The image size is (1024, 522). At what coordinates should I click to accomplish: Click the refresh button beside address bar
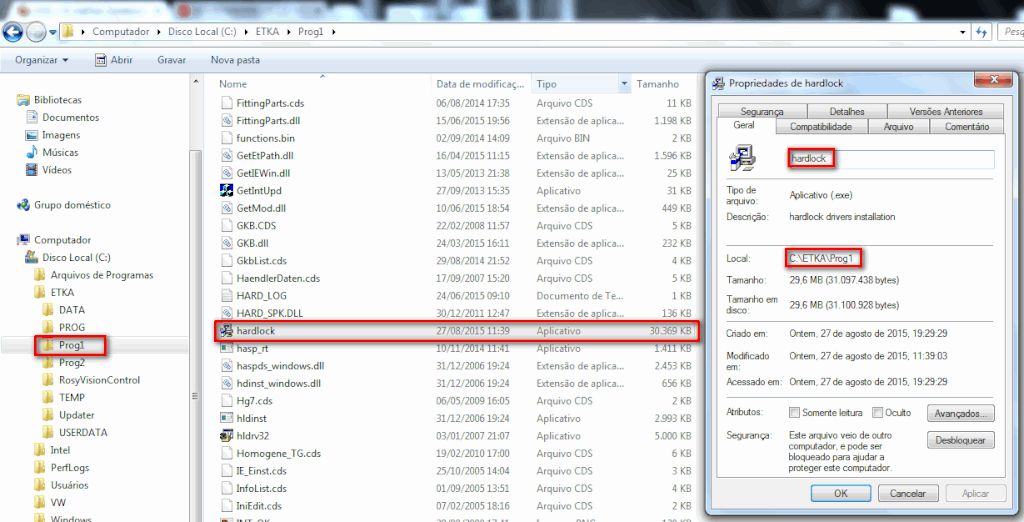point(980,31)
